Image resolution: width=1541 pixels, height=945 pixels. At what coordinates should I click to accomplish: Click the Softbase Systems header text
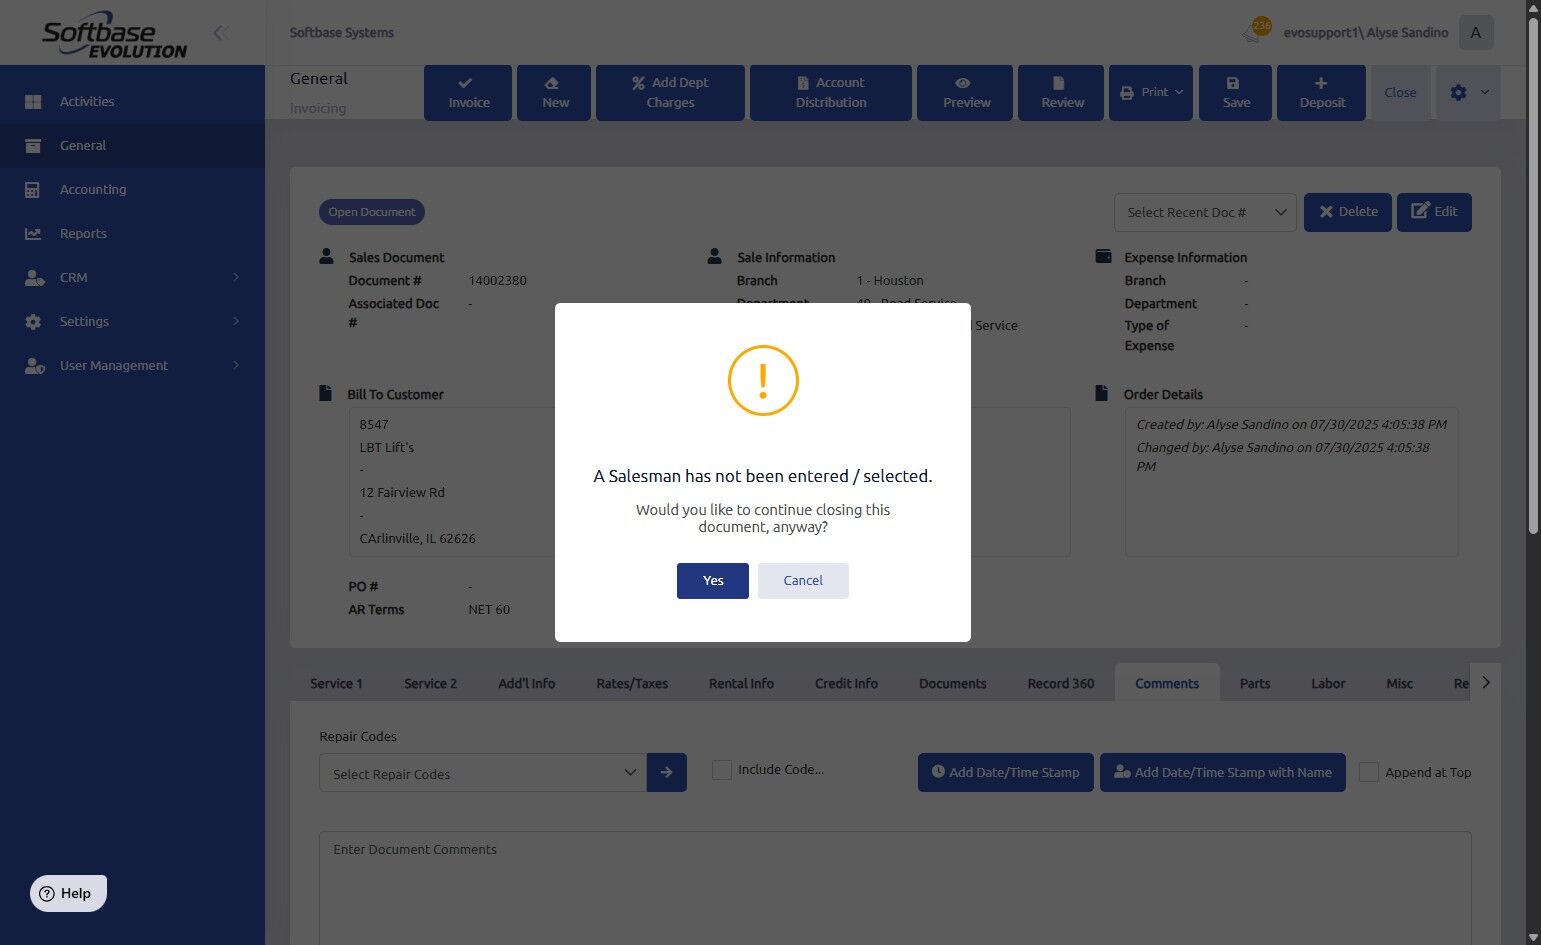(341, 33)
